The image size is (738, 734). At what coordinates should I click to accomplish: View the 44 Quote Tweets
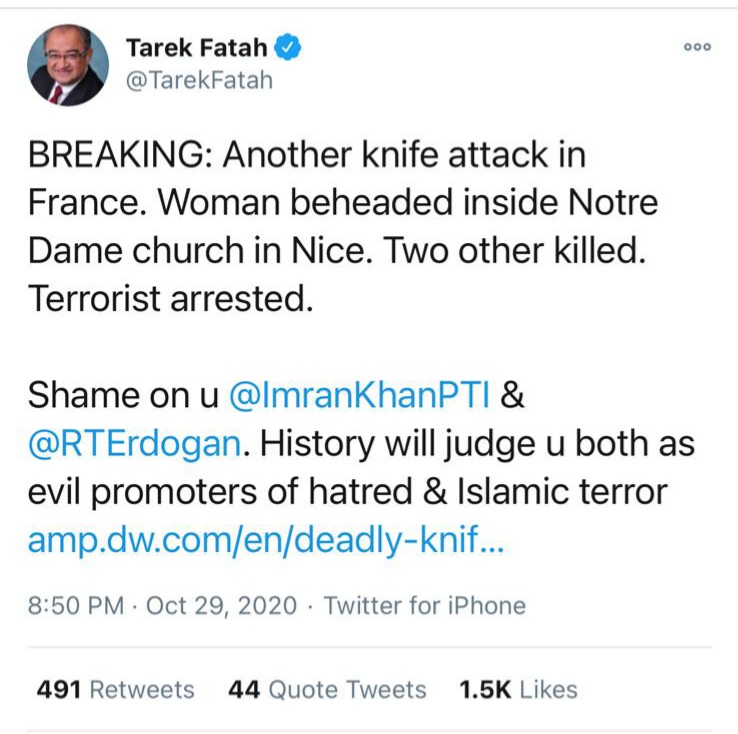(x=327, y=689)
